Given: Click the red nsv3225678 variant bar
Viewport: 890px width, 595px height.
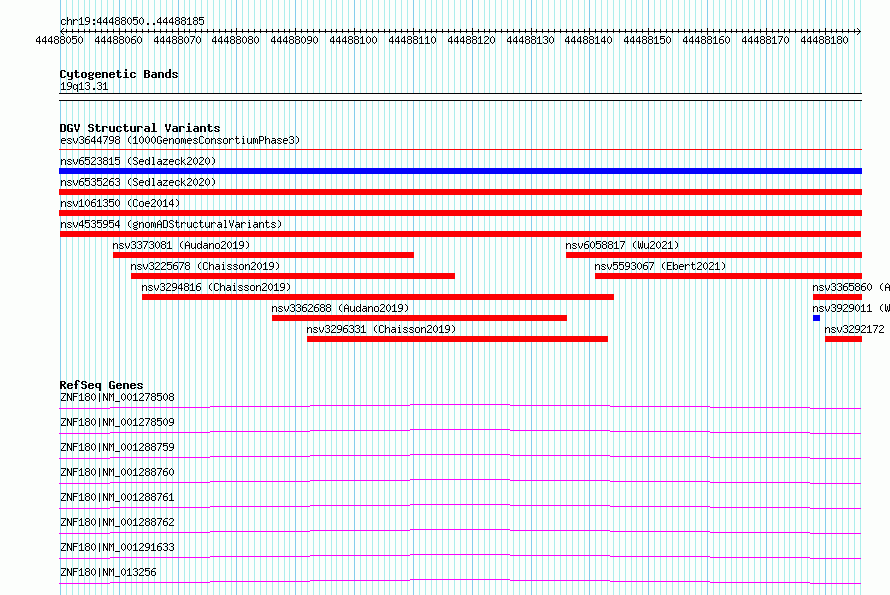Looking at the screenshot, I should click(293, 276).
